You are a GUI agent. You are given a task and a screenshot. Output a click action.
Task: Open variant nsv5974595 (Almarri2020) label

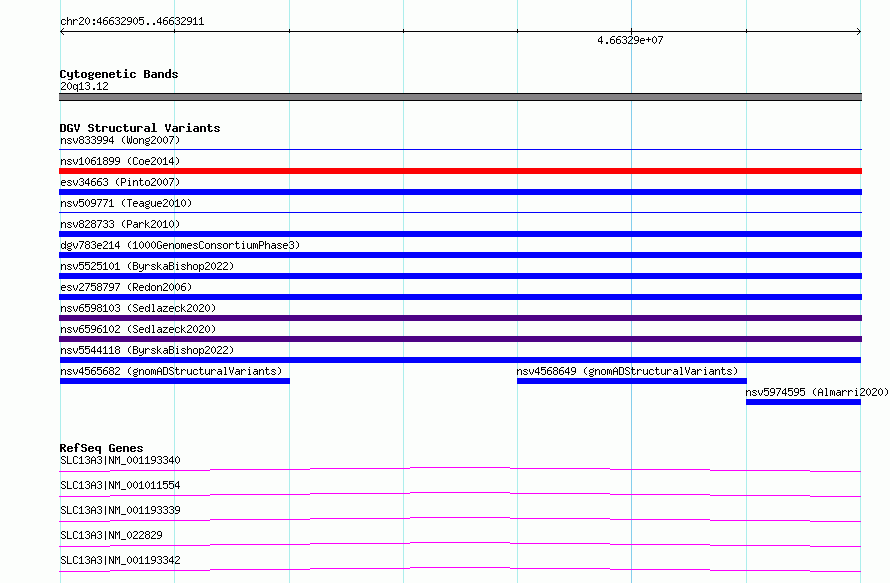pos(817,392)
